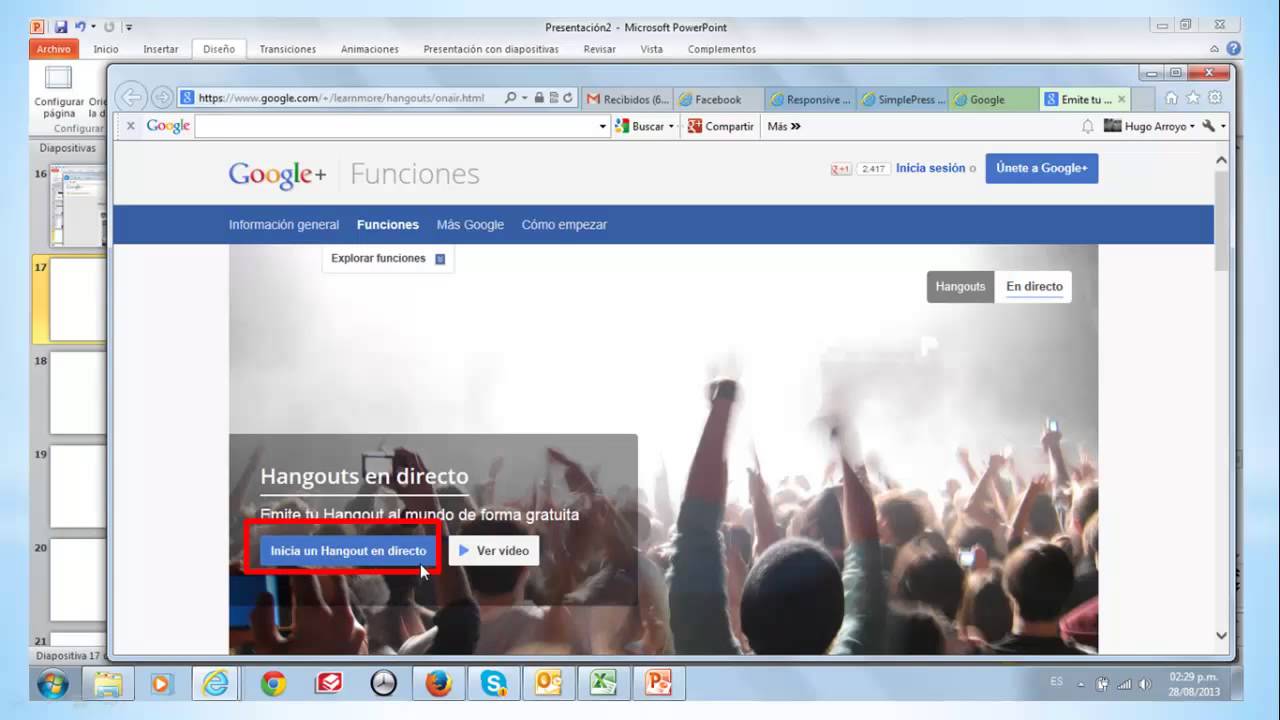Viewport: 1280px width, 720px height.
Task: Click the browser address bar URL
Action: click(341, 98)
